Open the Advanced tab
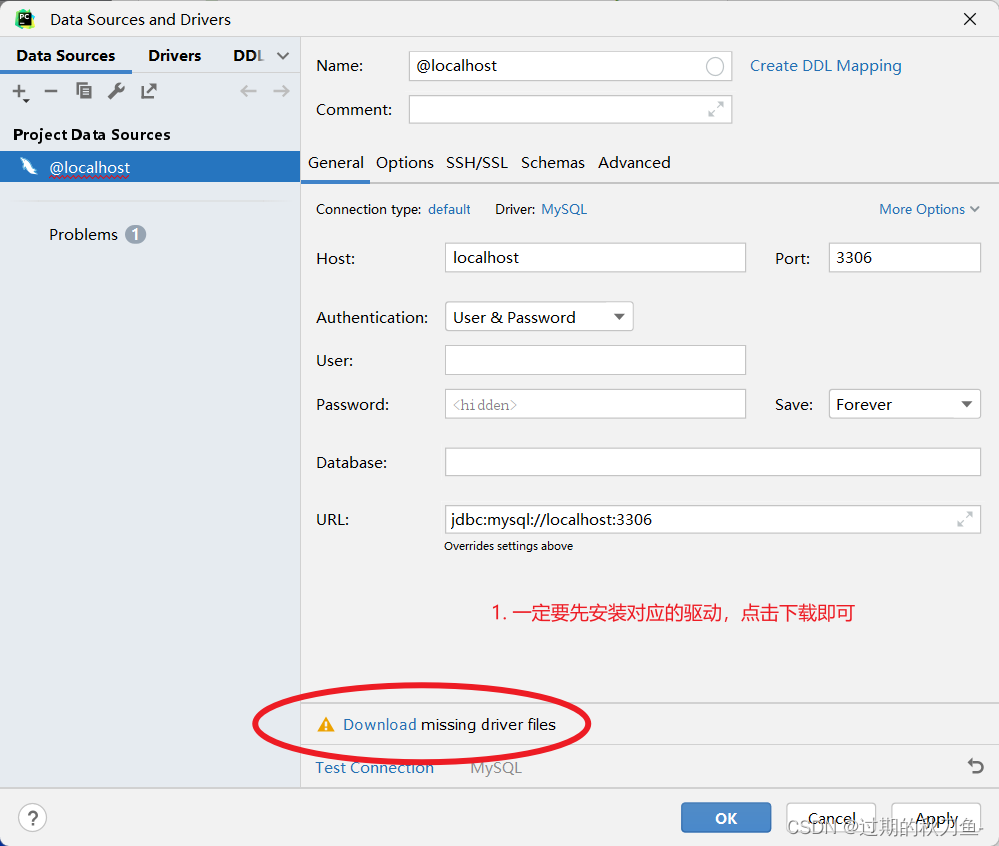The width and height of the screenshot is (999, 846). pos(634,163)
